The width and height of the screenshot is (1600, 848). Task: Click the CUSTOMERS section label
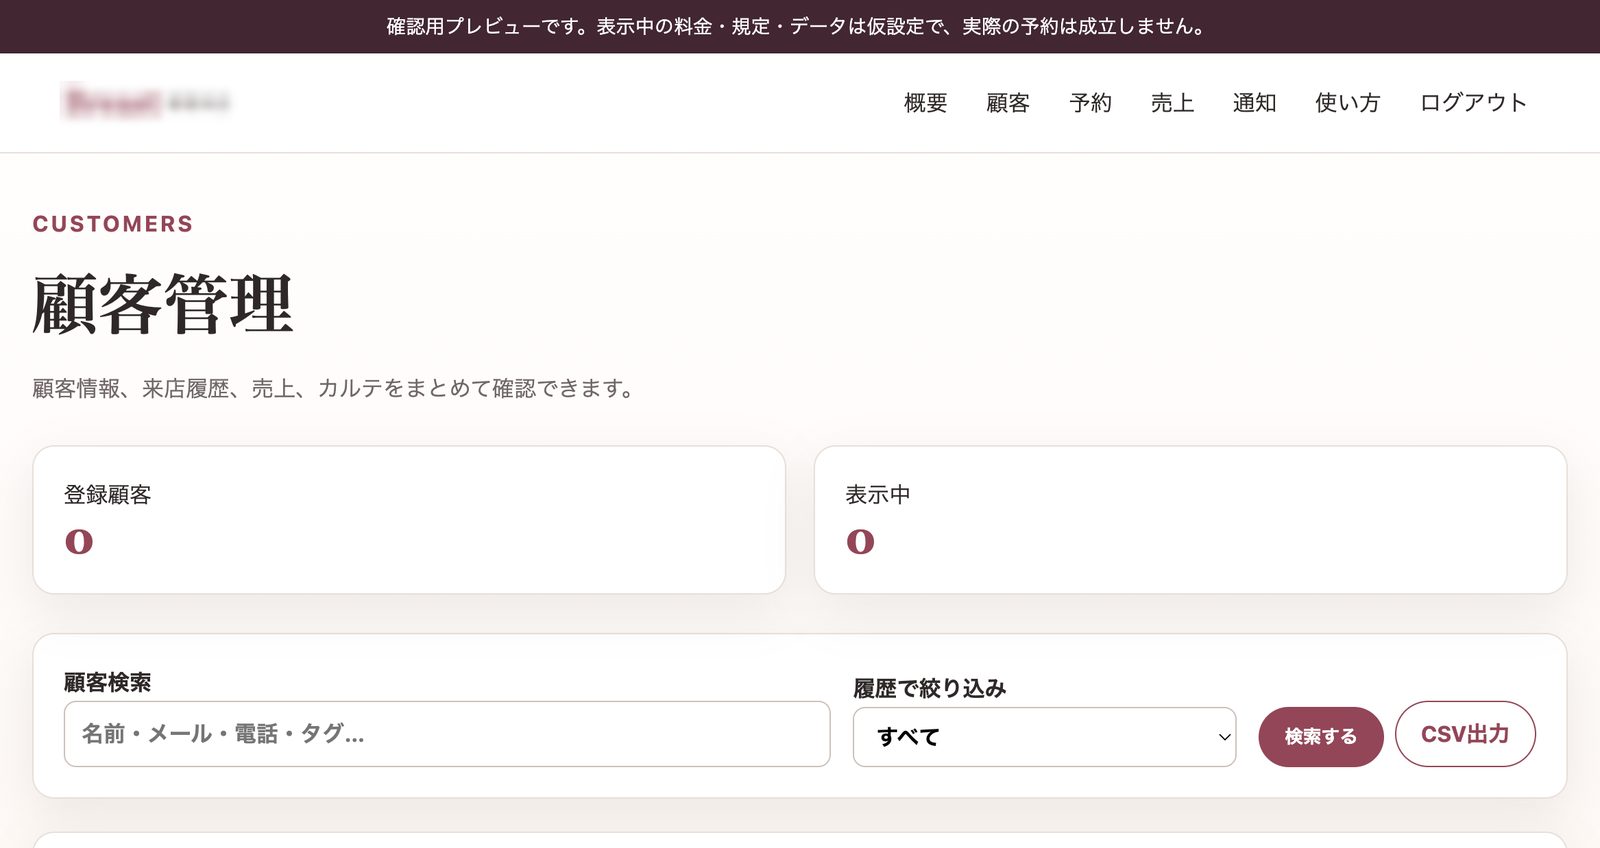tap(113, 224)
